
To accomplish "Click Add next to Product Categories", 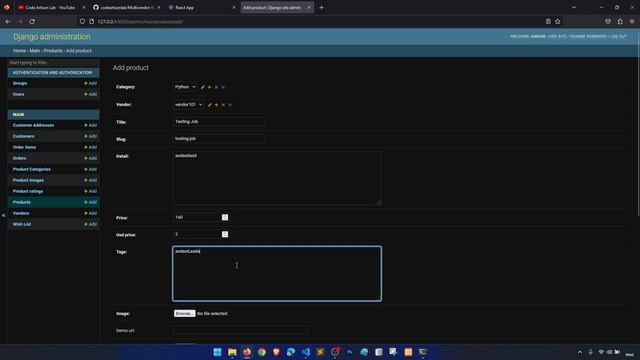I will 91,169.
